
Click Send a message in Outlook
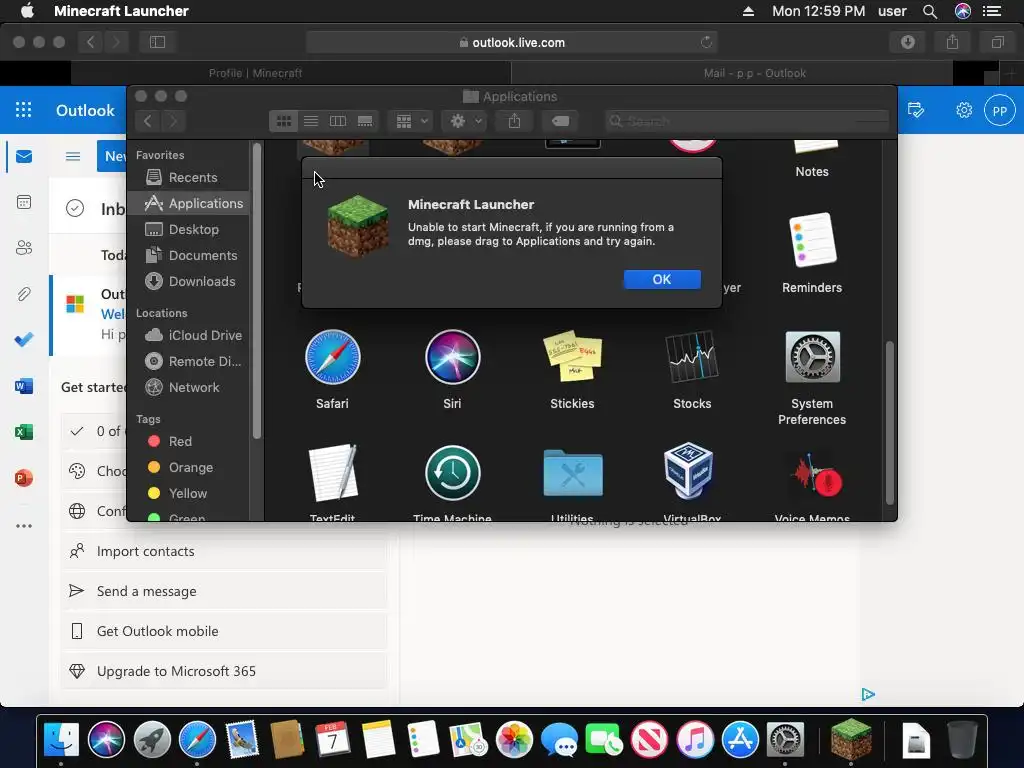click(225, 591)
